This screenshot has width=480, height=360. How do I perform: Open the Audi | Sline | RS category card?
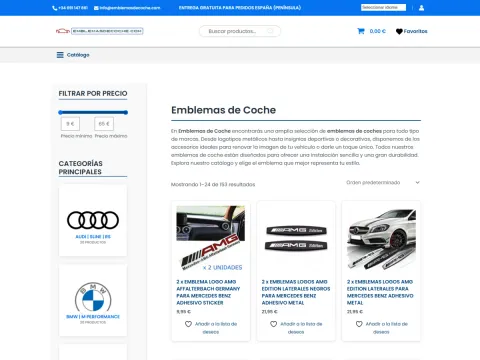click(93, 221)
